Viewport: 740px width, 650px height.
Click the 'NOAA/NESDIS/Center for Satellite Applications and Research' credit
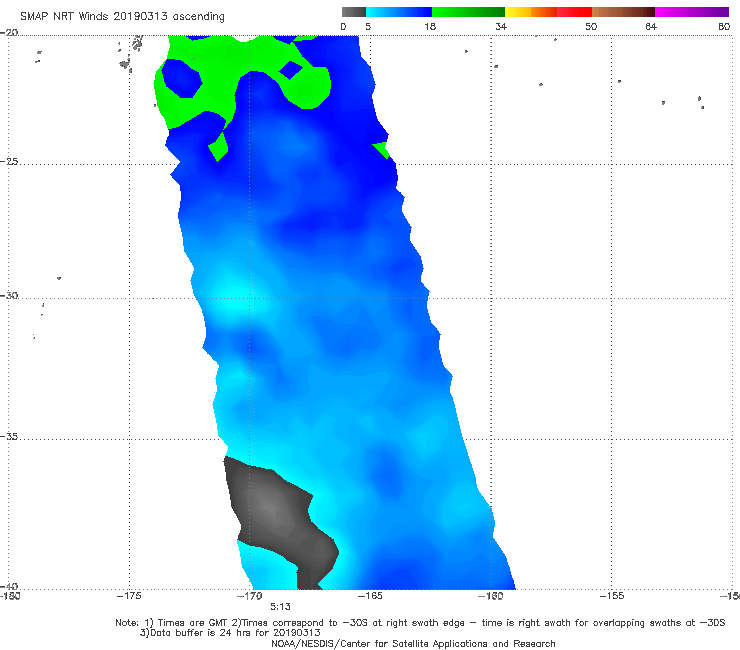[413, 644]
